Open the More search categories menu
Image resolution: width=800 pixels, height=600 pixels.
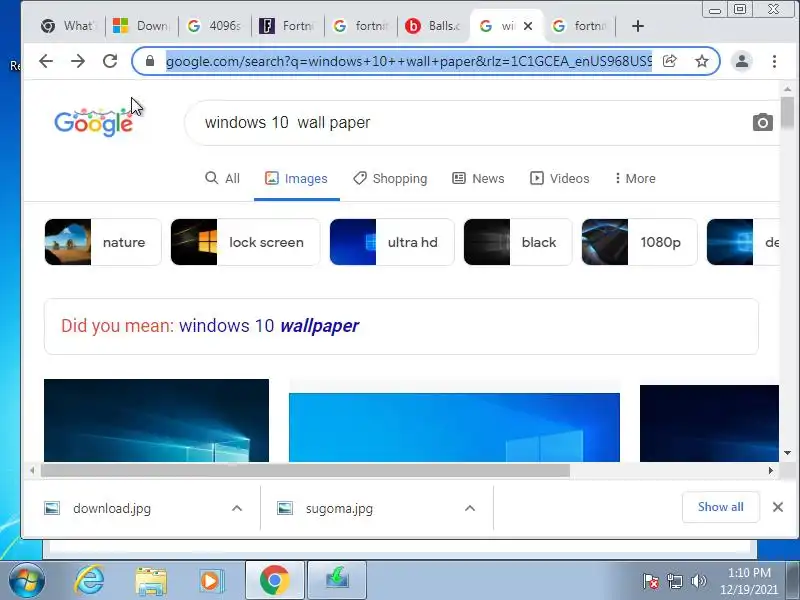point(635,179)
